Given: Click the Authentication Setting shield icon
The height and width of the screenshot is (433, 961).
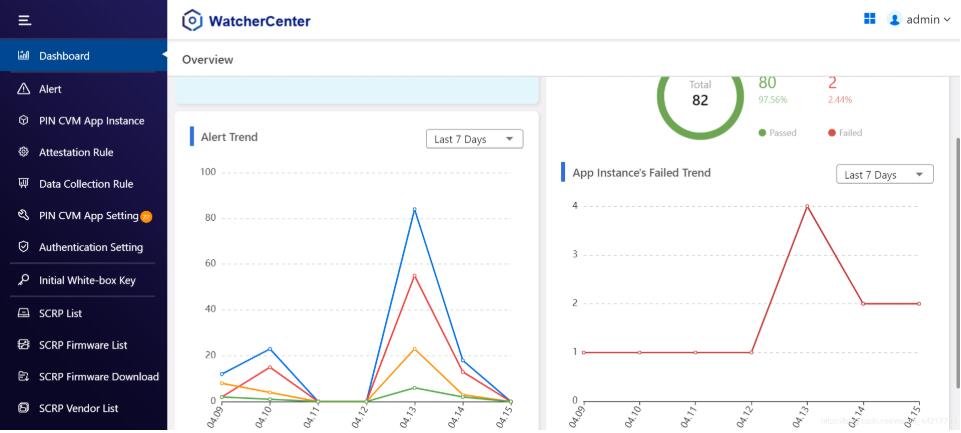Looking at the screenshot, I should tap(24, 247).
